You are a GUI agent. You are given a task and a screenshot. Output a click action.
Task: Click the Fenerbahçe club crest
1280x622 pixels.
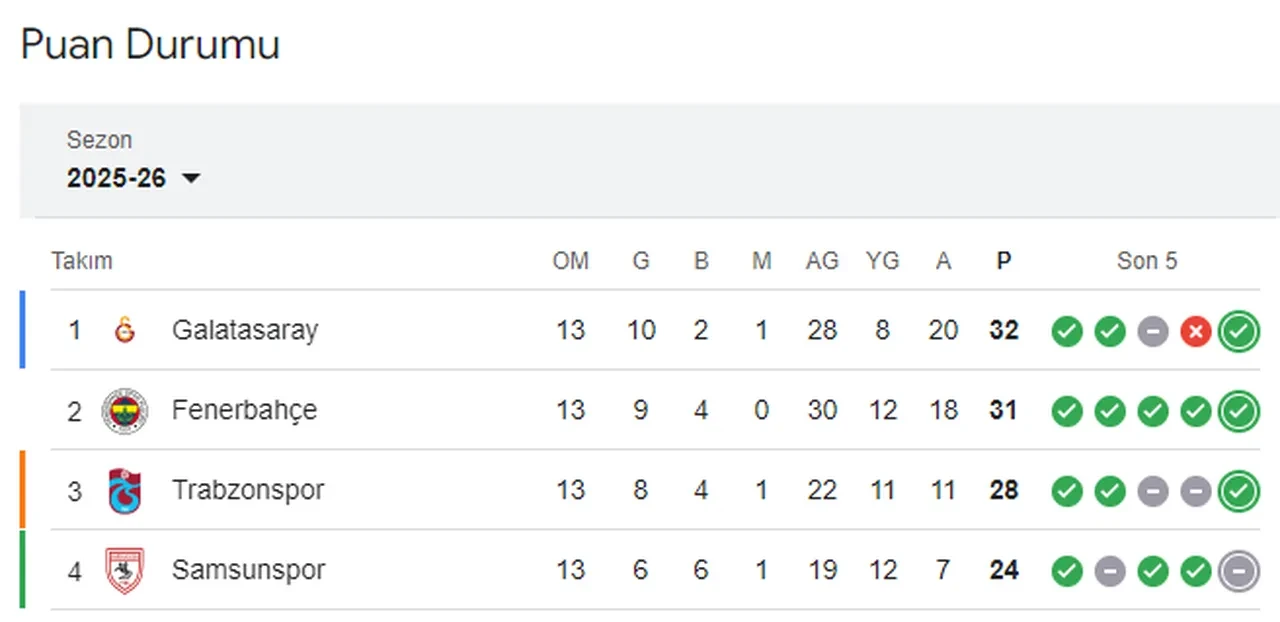[x=125, y=411]
